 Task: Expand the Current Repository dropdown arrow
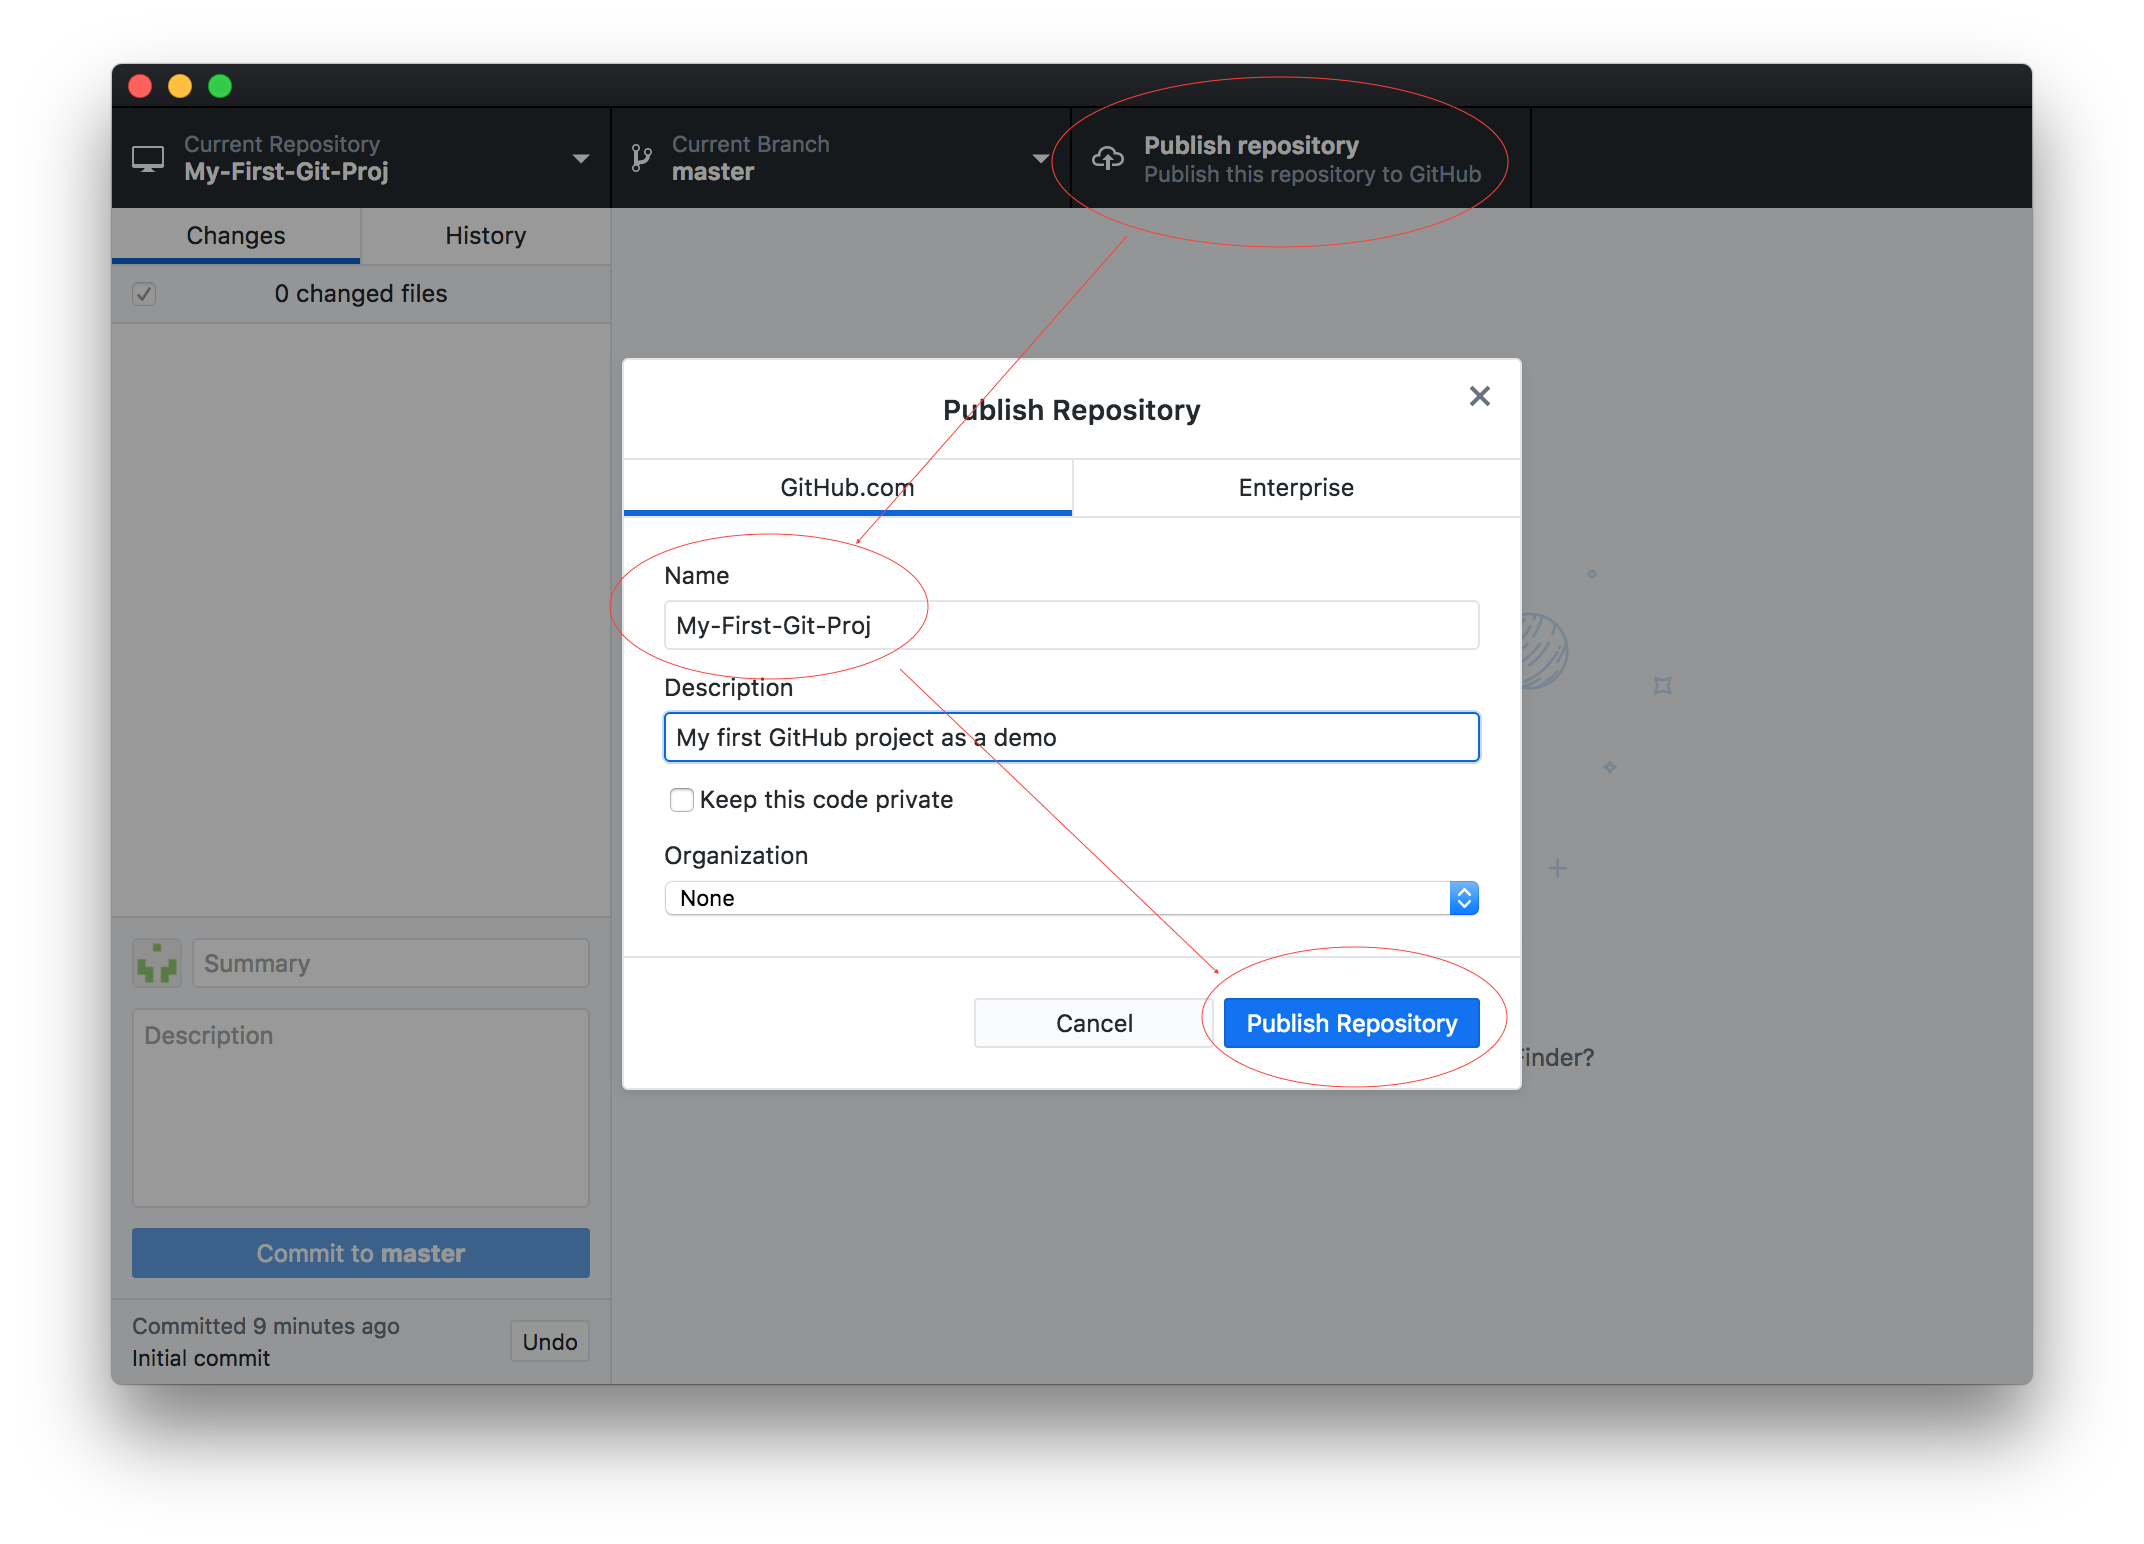click(580, 158)
